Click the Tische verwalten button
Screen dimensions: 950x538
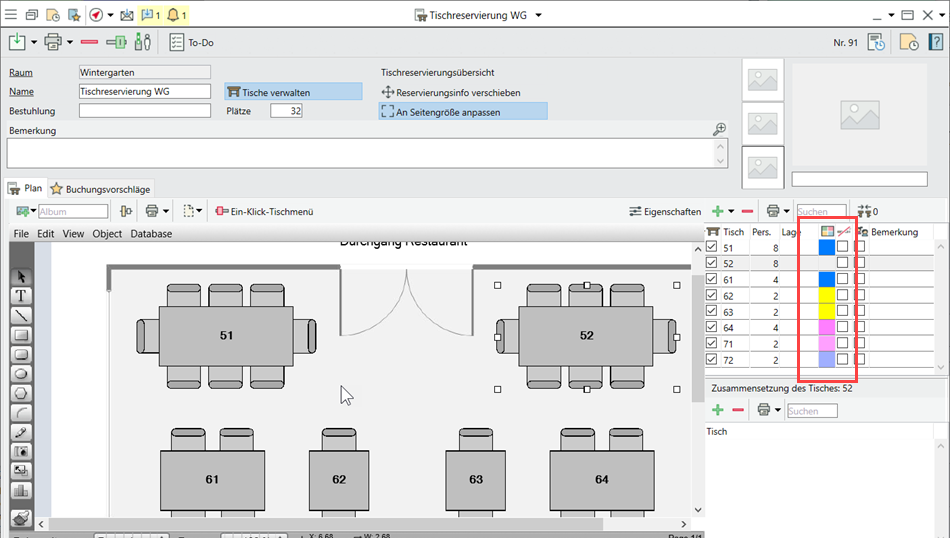293,92
